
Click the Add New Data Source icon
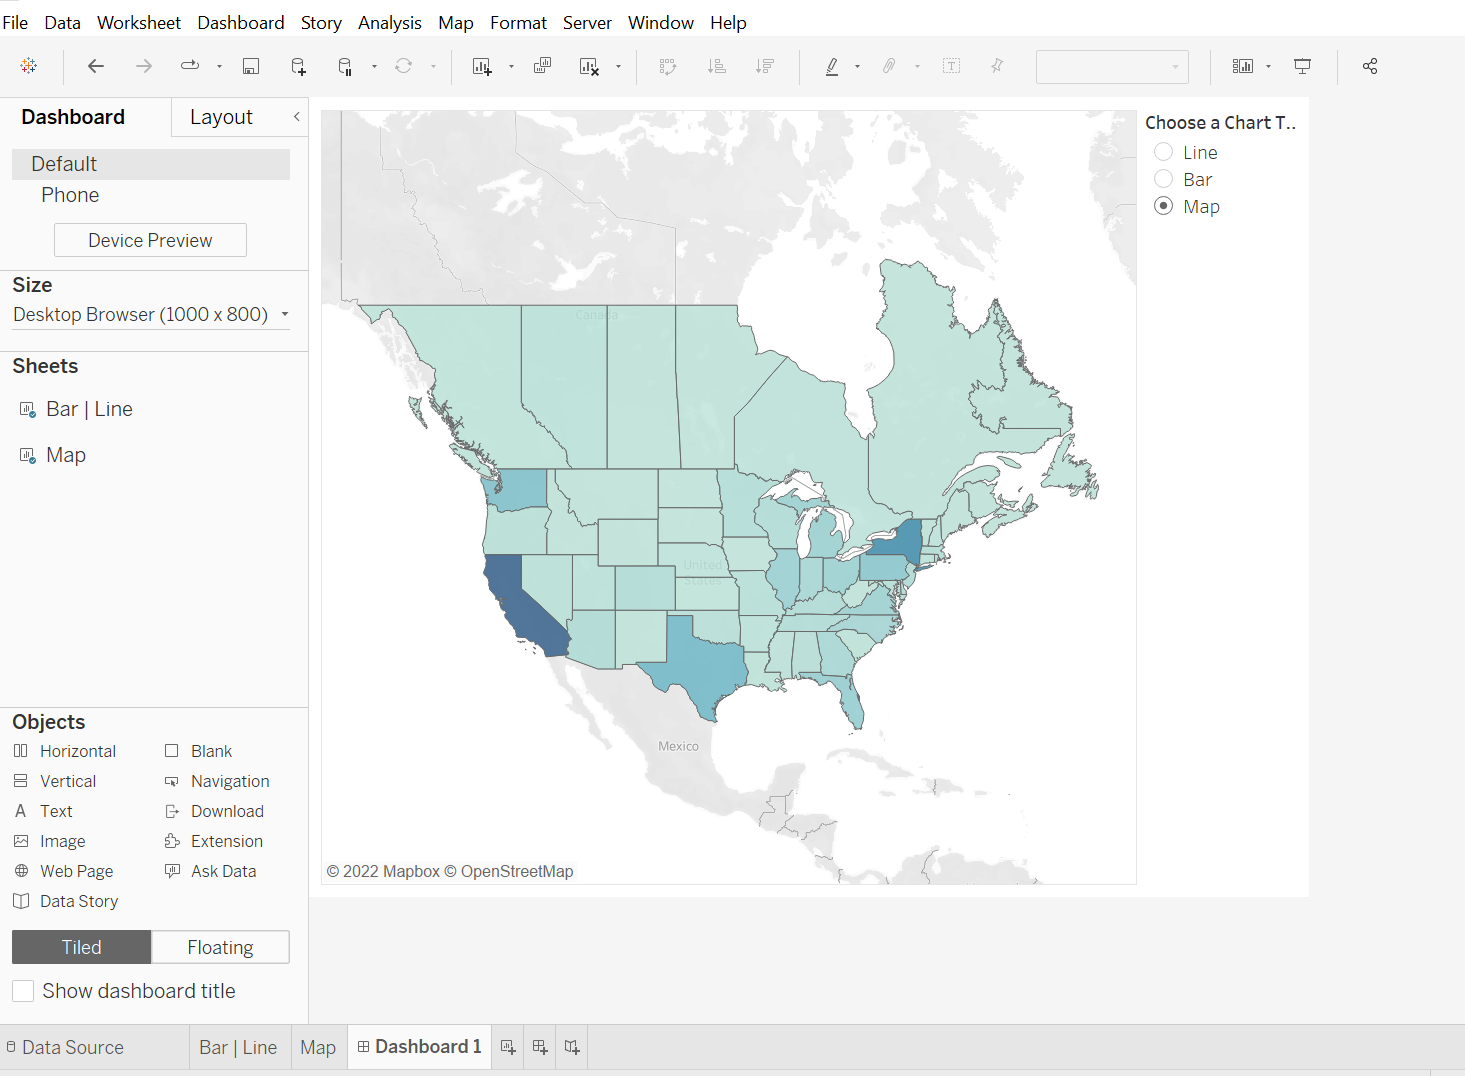298,66
